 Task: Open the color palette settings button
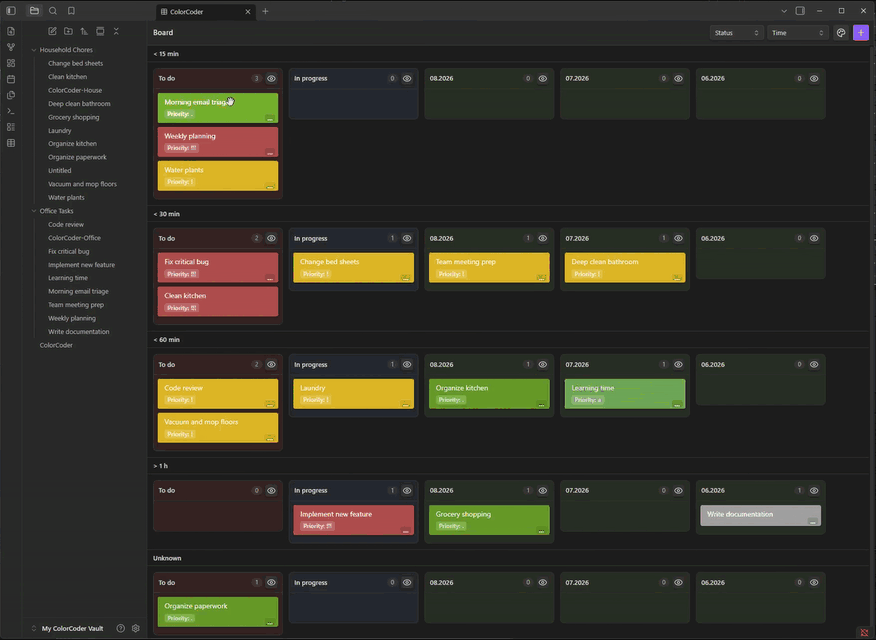coord(841,33)
